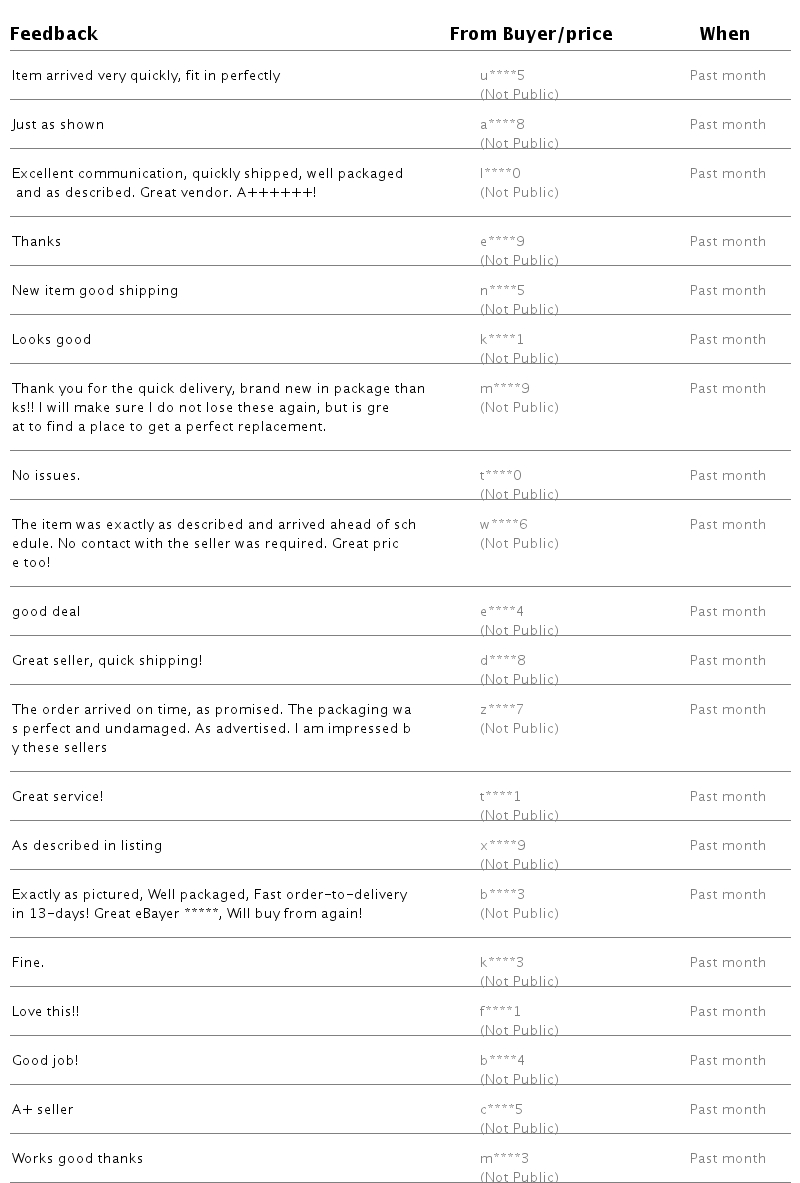The image size is (800, 1183).
Task: Click '(Not Public)' under buyer l****0
Action: (519, 192)
